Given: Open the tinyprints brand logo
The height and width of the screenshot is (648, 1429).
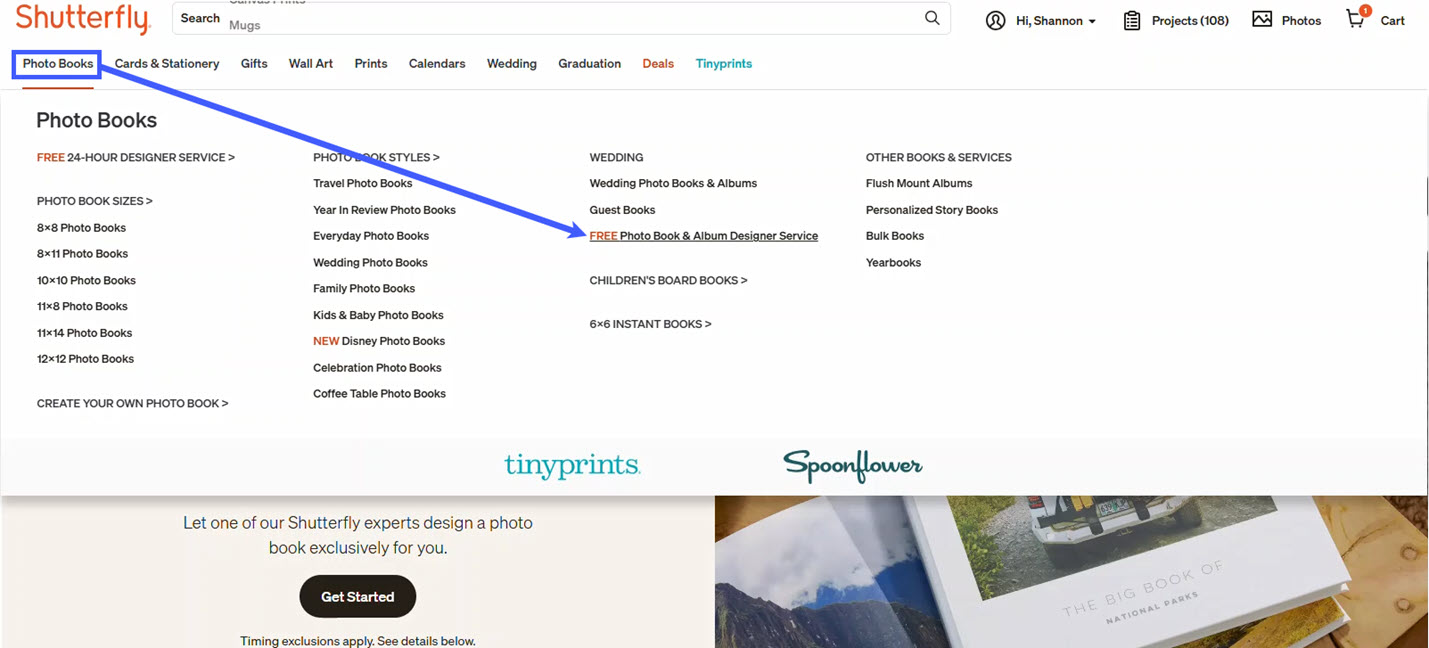Looking at the screenshot, I should (572, 466).
